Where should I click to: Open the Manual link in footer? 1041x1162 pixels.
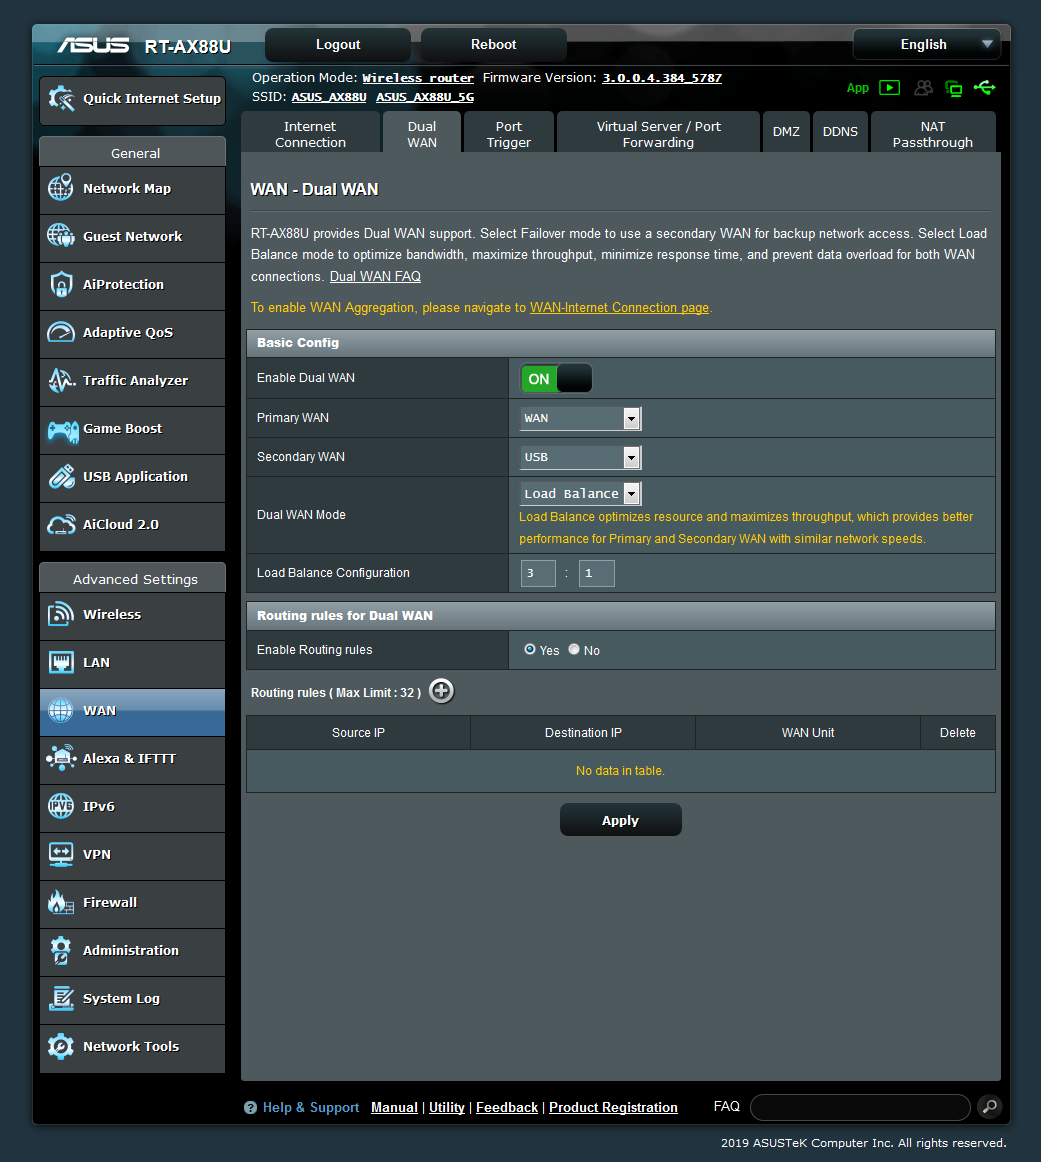click(394, 1107)
